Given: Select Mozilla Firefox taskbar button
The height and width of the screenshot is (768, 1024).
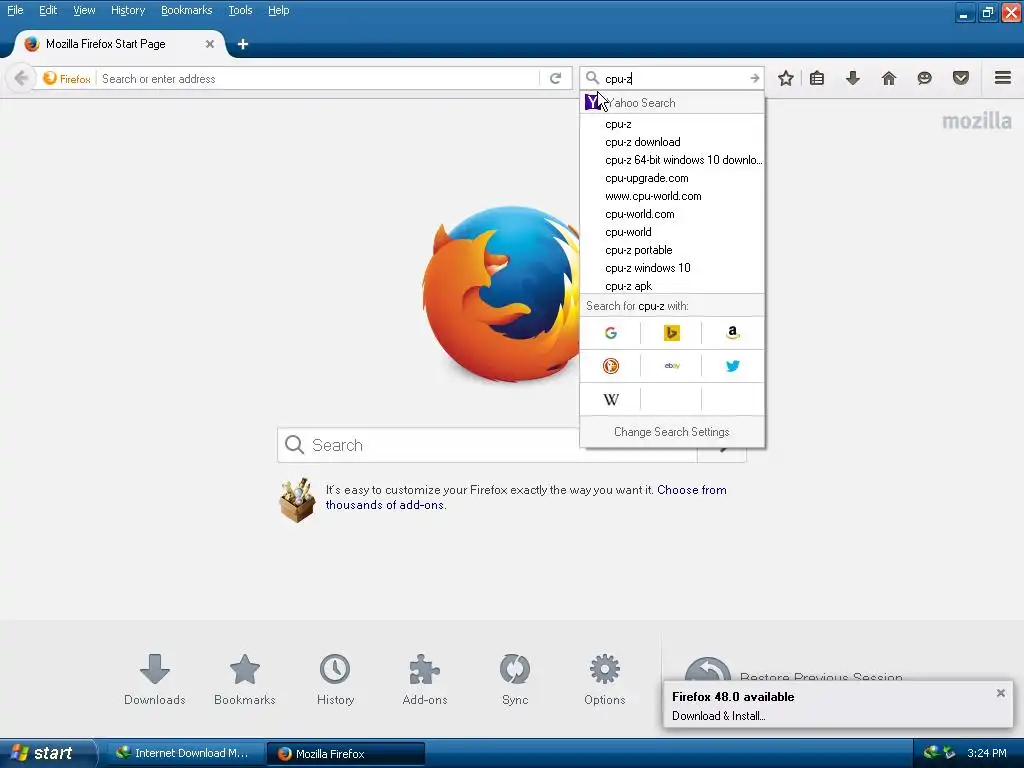Looking at the screenshot, I should point(346,753).
